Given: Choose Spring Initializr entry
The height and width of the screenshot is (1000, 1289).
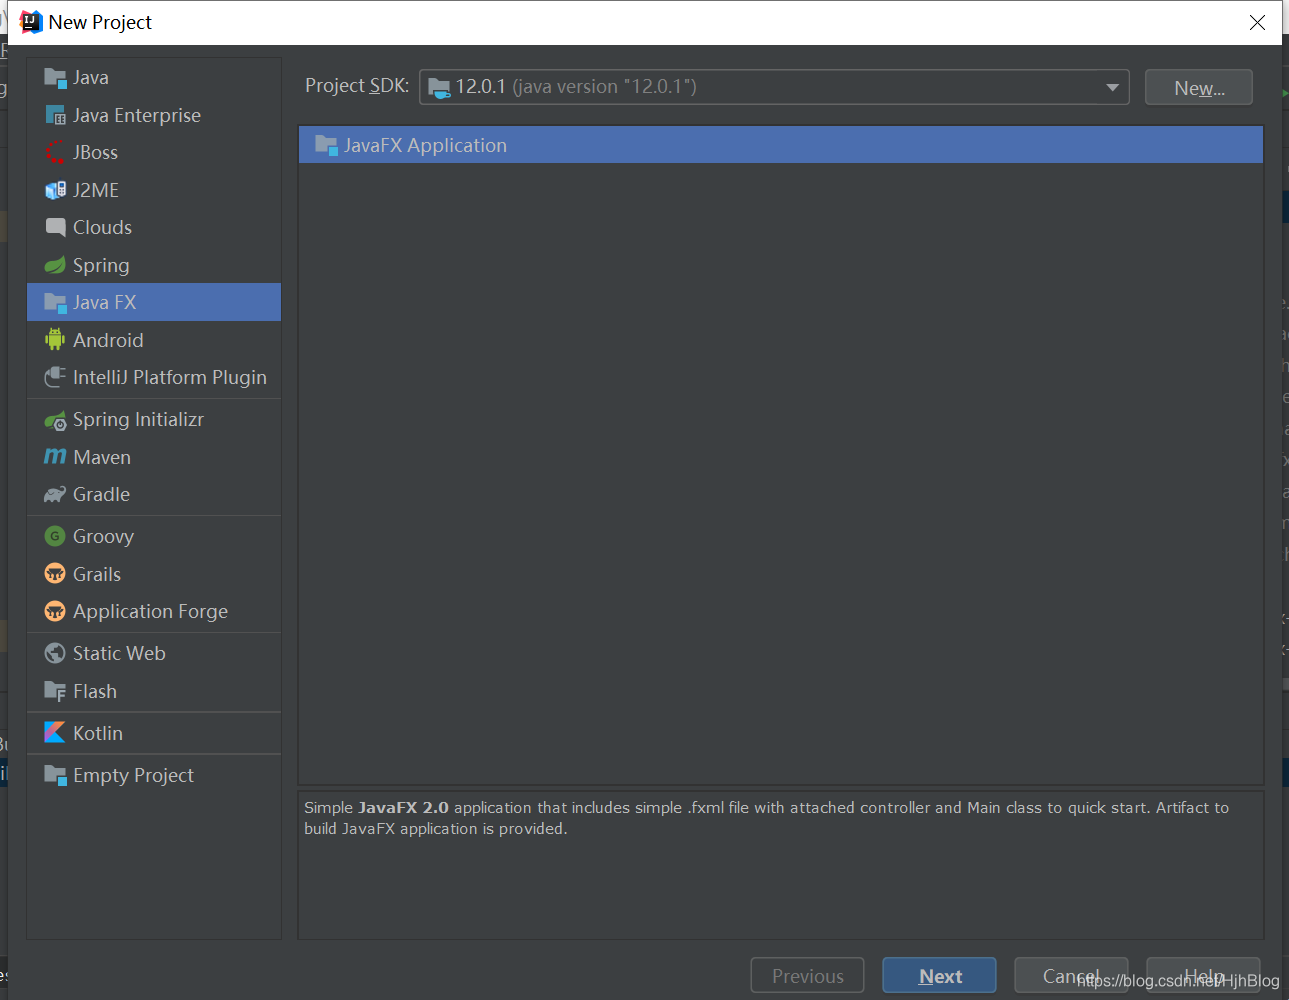Looking at the screenshot, I should tap(154, 420).
